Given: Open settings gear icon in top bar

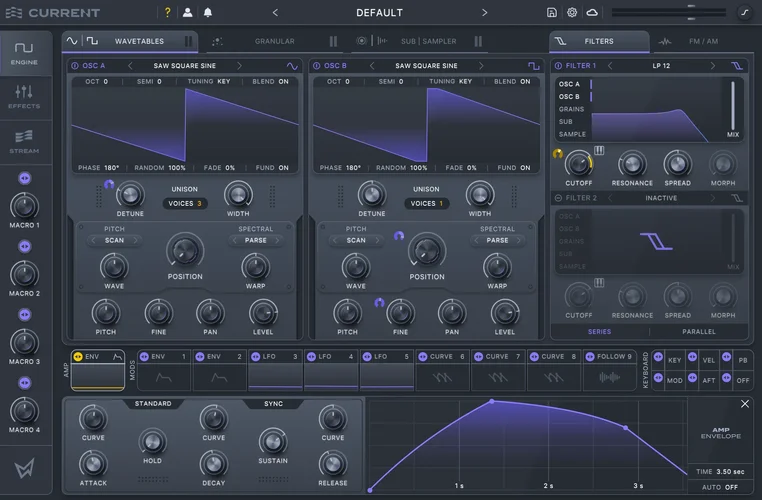Looking at the screenshot, I should [572, 13].
